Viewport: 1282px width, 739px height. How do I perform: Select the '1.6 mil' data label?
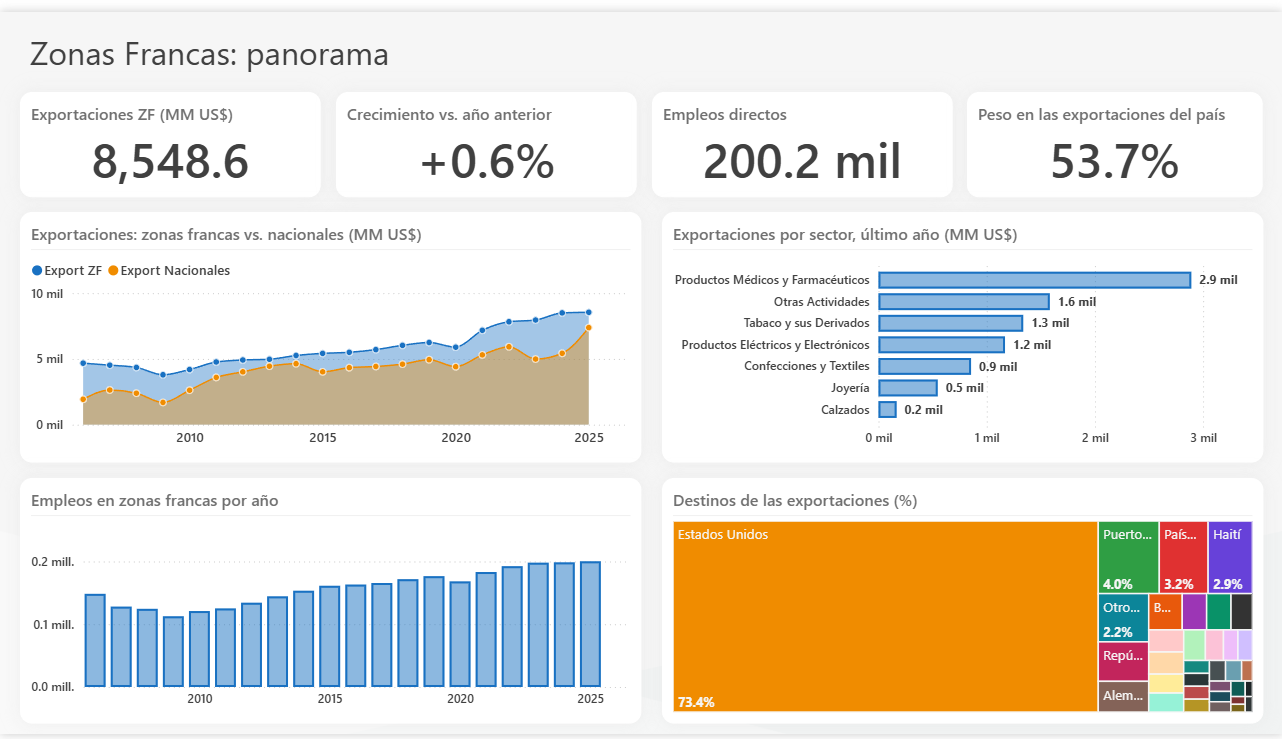tap(1077, 302)
